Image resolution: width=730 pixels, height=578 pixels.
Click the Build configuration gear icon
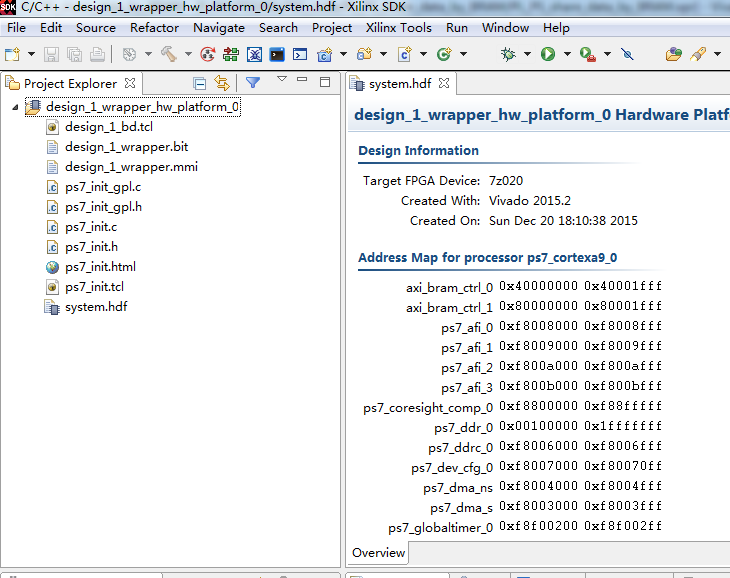129,54
